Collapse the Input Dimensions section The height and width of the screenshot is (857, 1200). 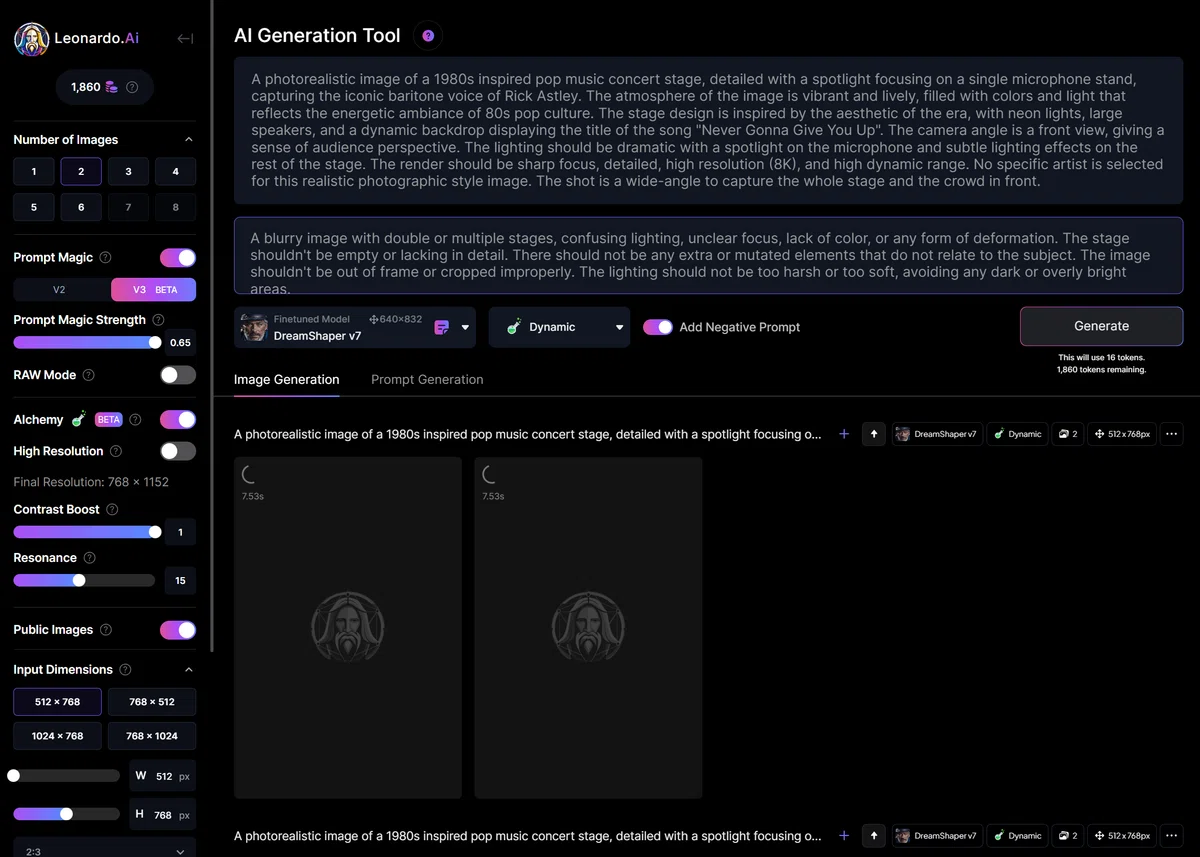[x=189, y=670]
